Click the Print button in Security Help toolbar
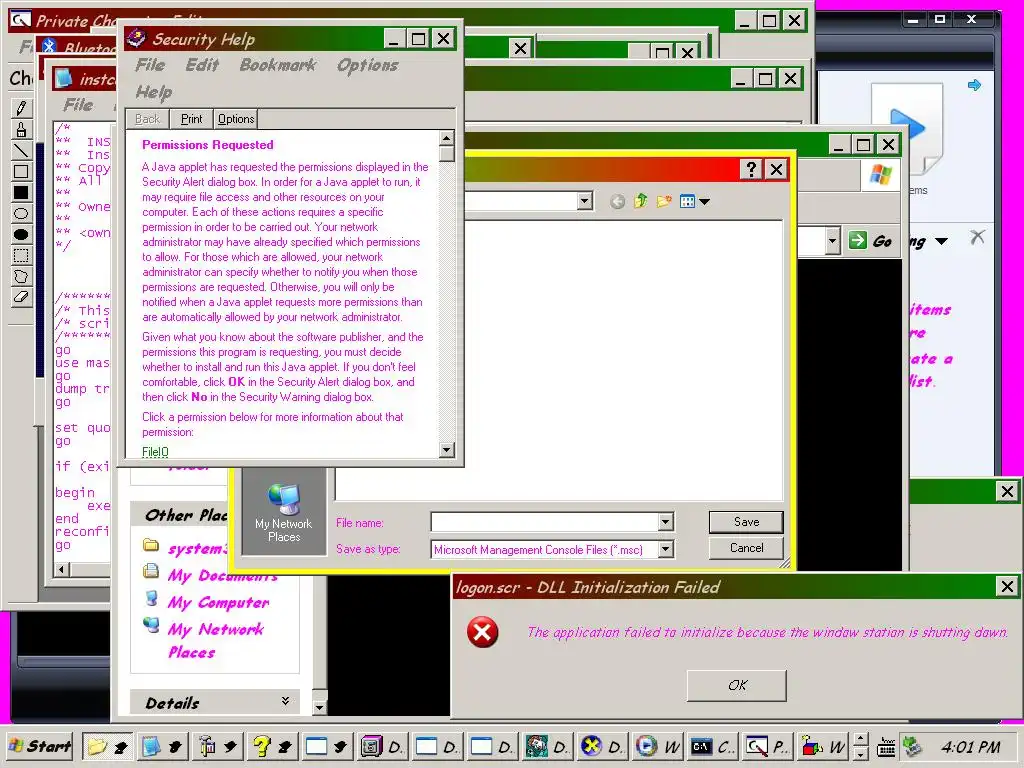The width and height of the screenshot is (1024, 768). (x=191, y=119)
